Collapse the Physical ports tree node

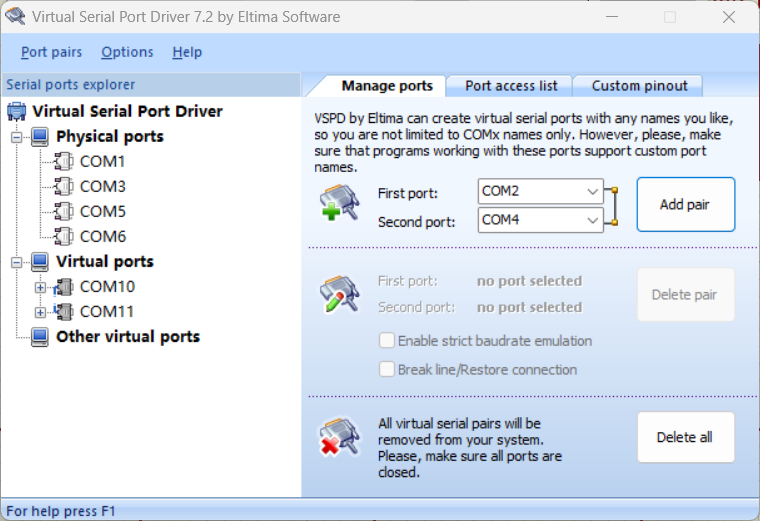(x=17, y=138)
